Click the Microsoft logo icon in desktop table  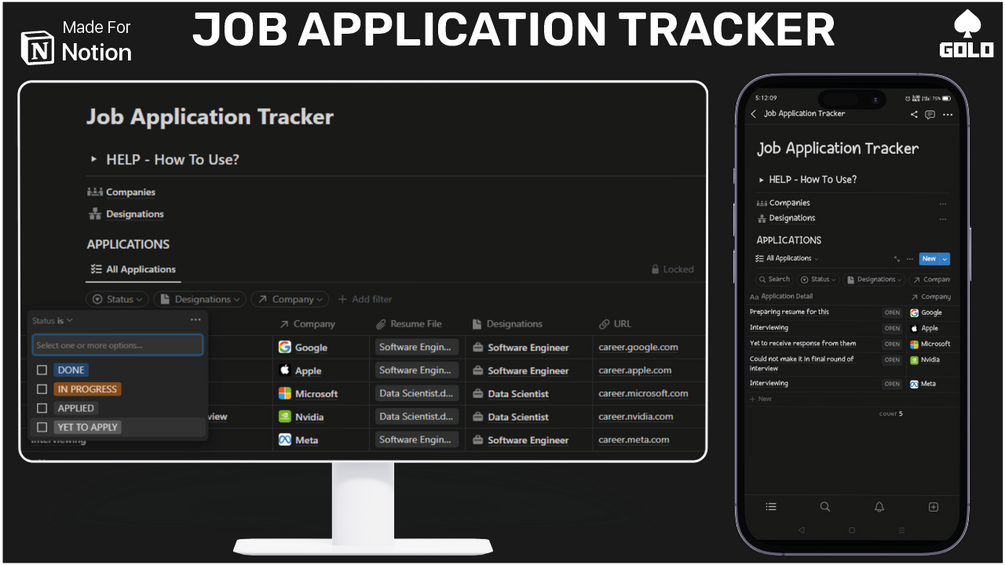pos(285,393)
